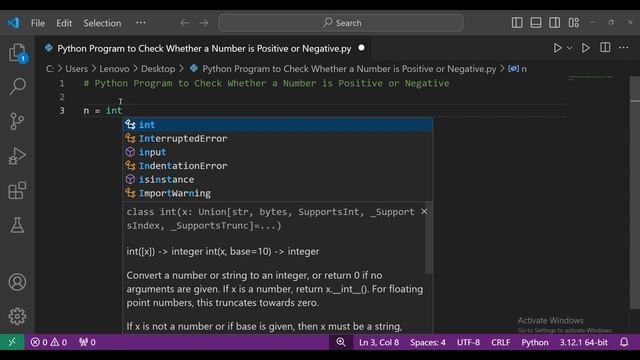
Task: Select the 'IndentationError' suggestion
Action: [278, 166]
